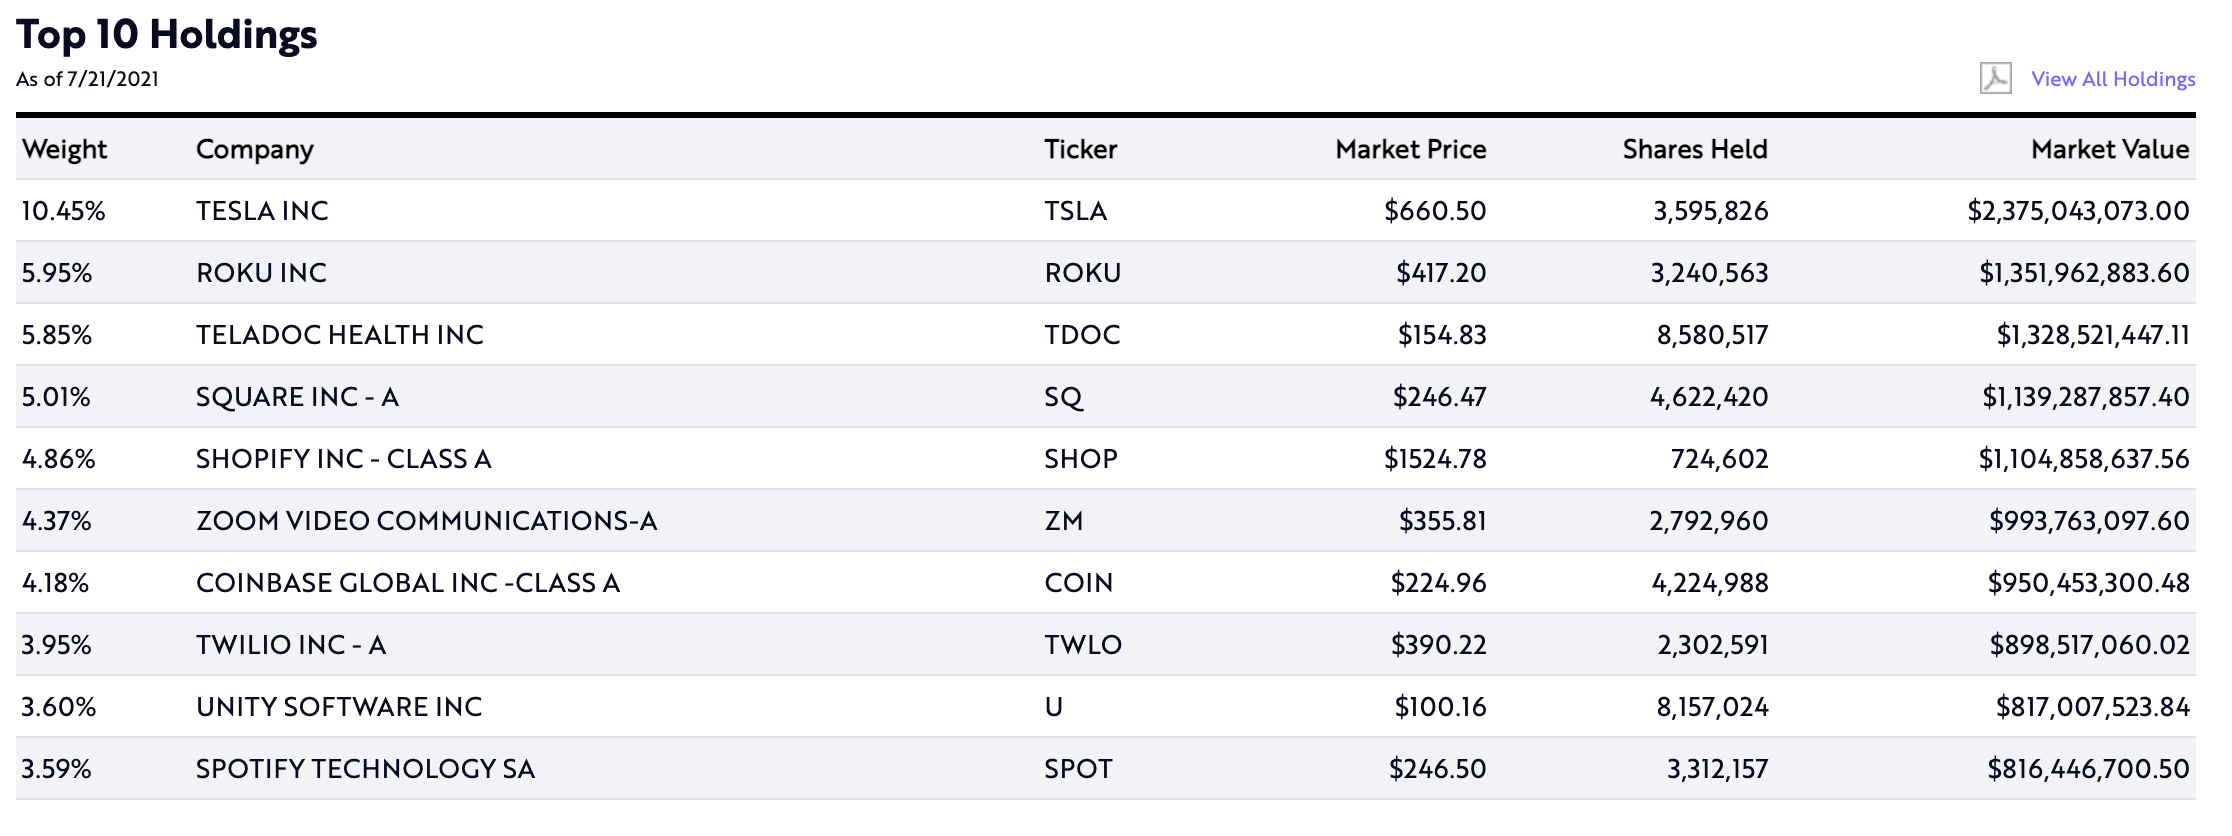Select the TELADOC HEALTH INC row

[1106, 335]
